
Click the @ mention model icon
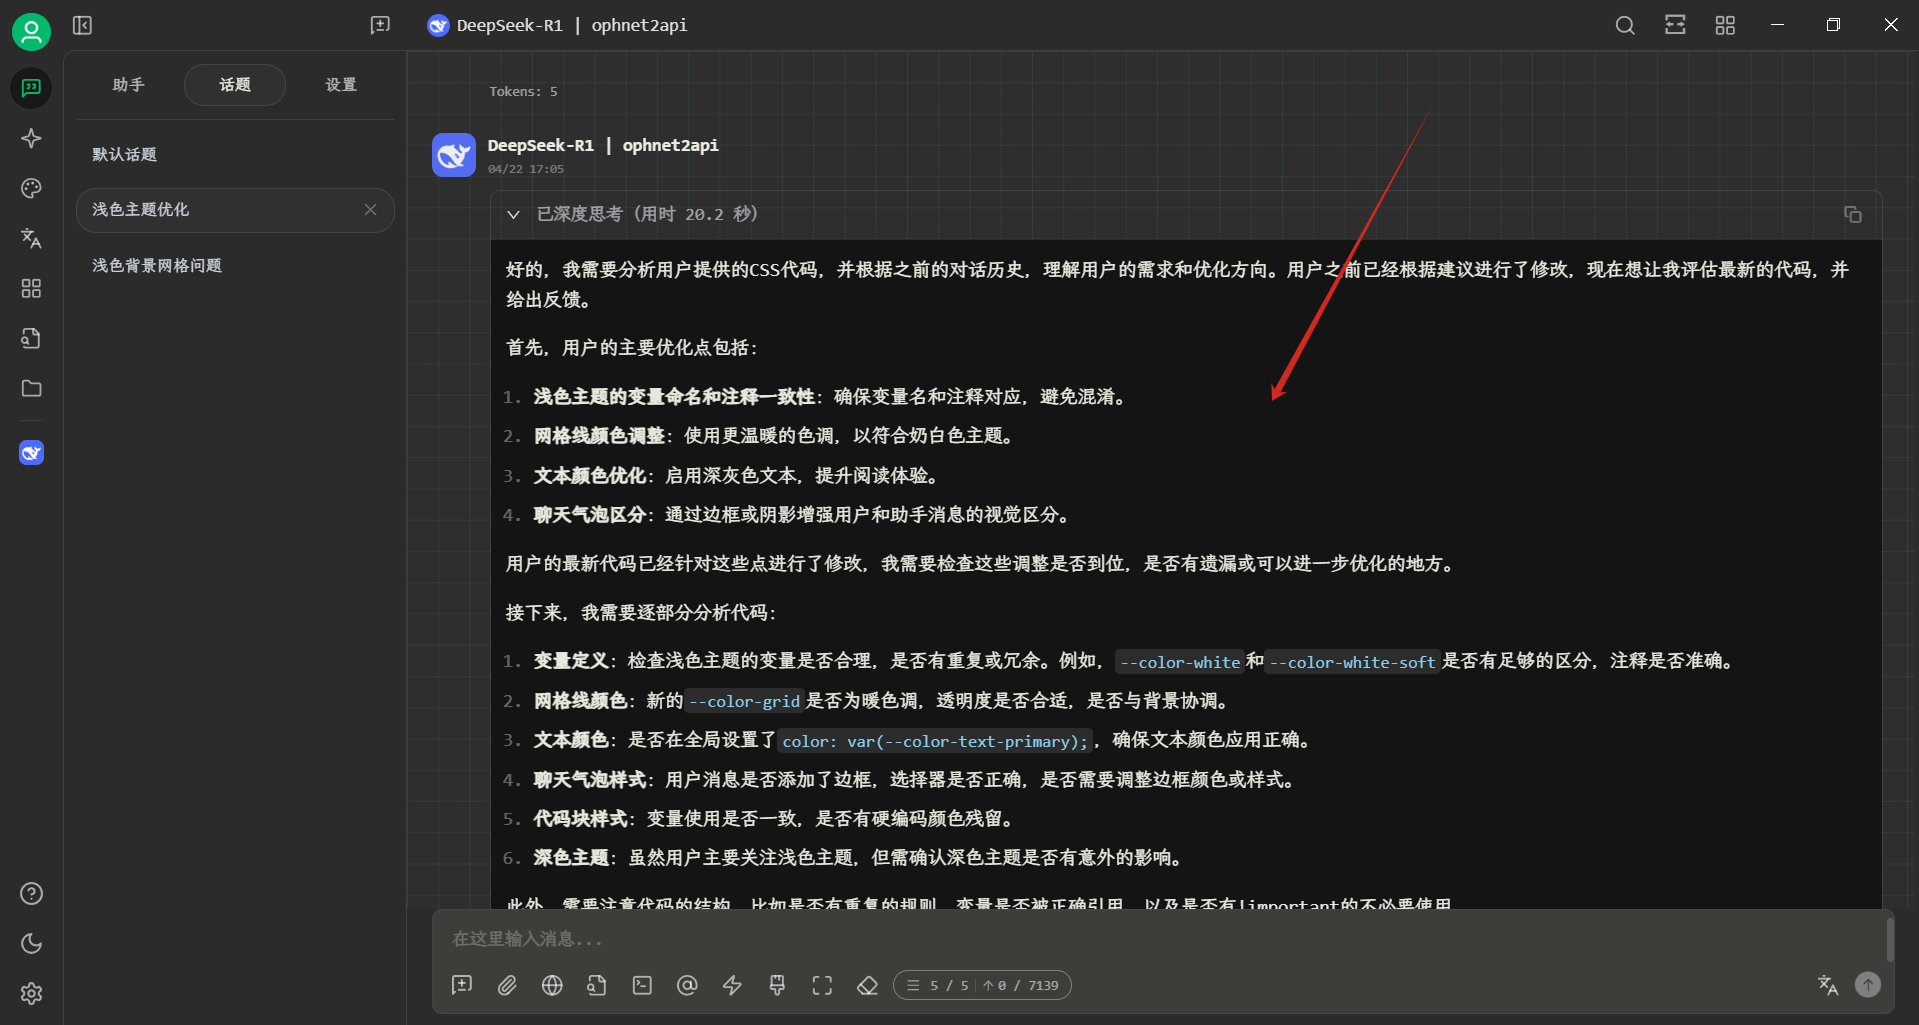click(687, 985)
